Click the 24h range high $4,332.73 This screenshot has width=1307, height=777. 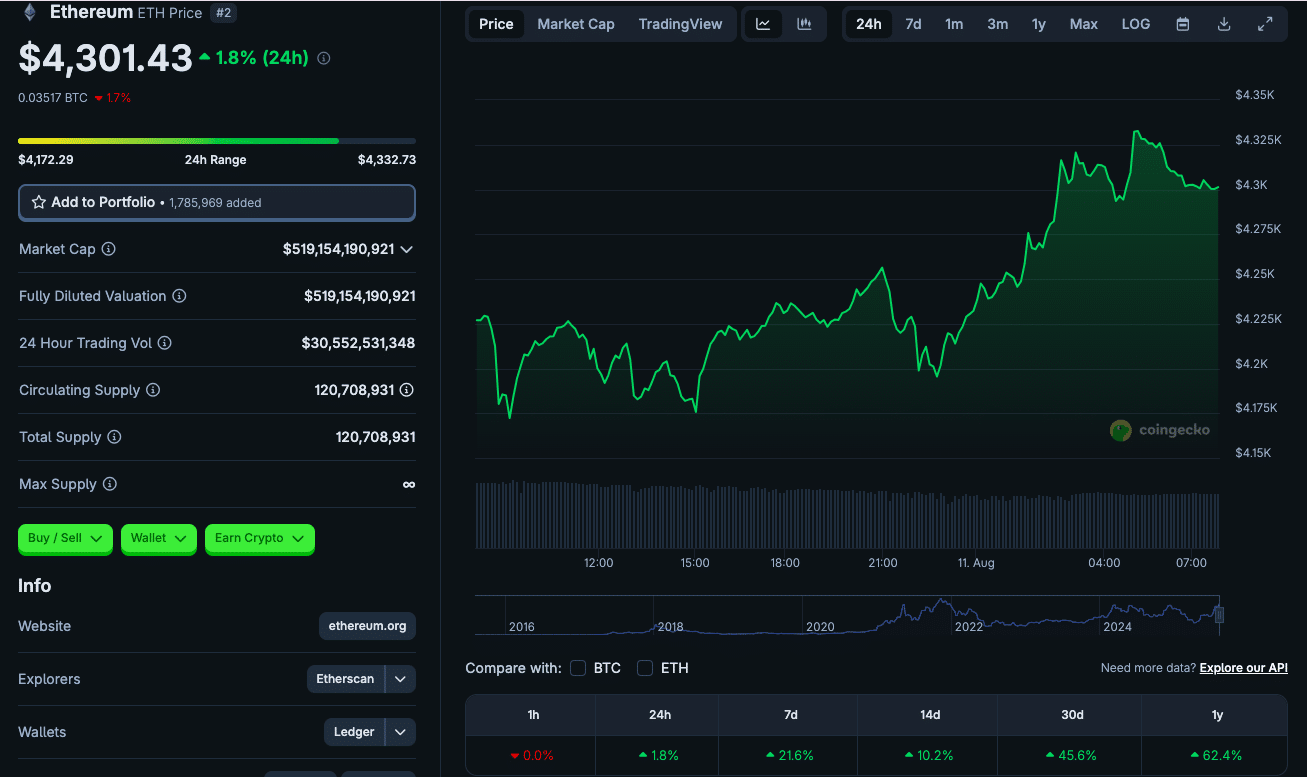[x=387, y=160]
